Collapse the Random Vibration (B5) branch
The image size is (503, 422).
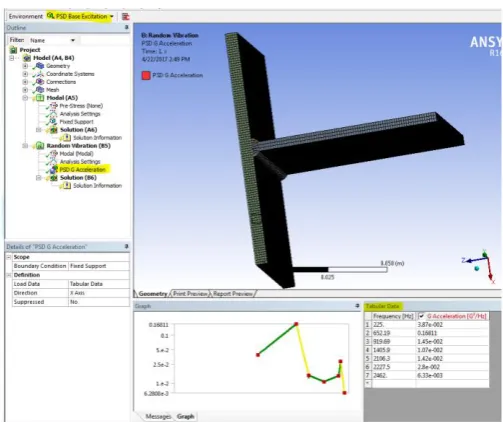(25, 146)
